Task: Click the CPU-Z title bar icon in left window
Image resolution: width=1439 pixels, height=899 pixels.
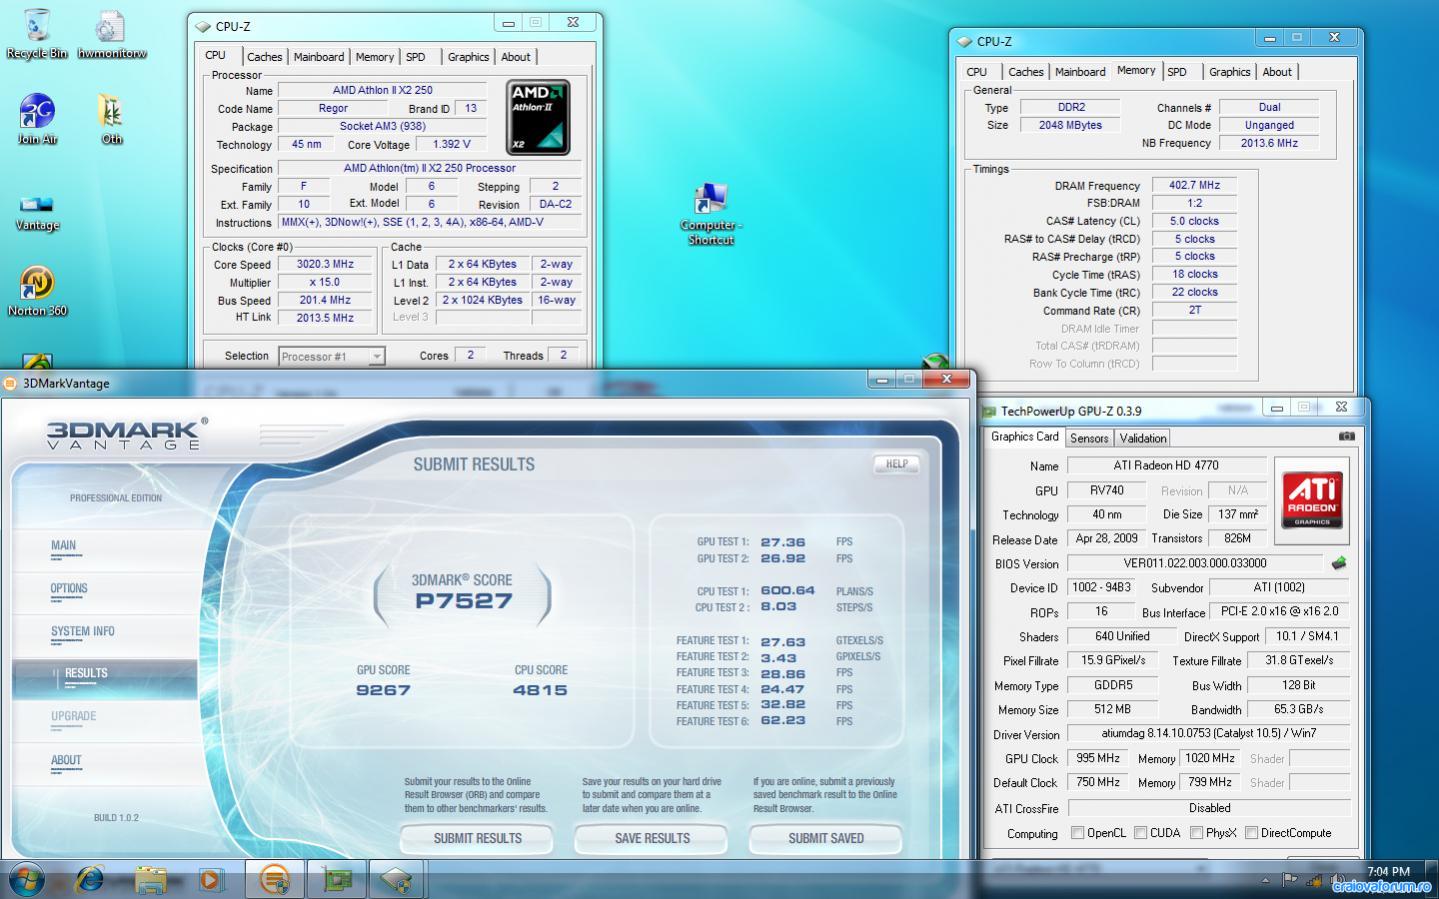Action: coord(203,26)
